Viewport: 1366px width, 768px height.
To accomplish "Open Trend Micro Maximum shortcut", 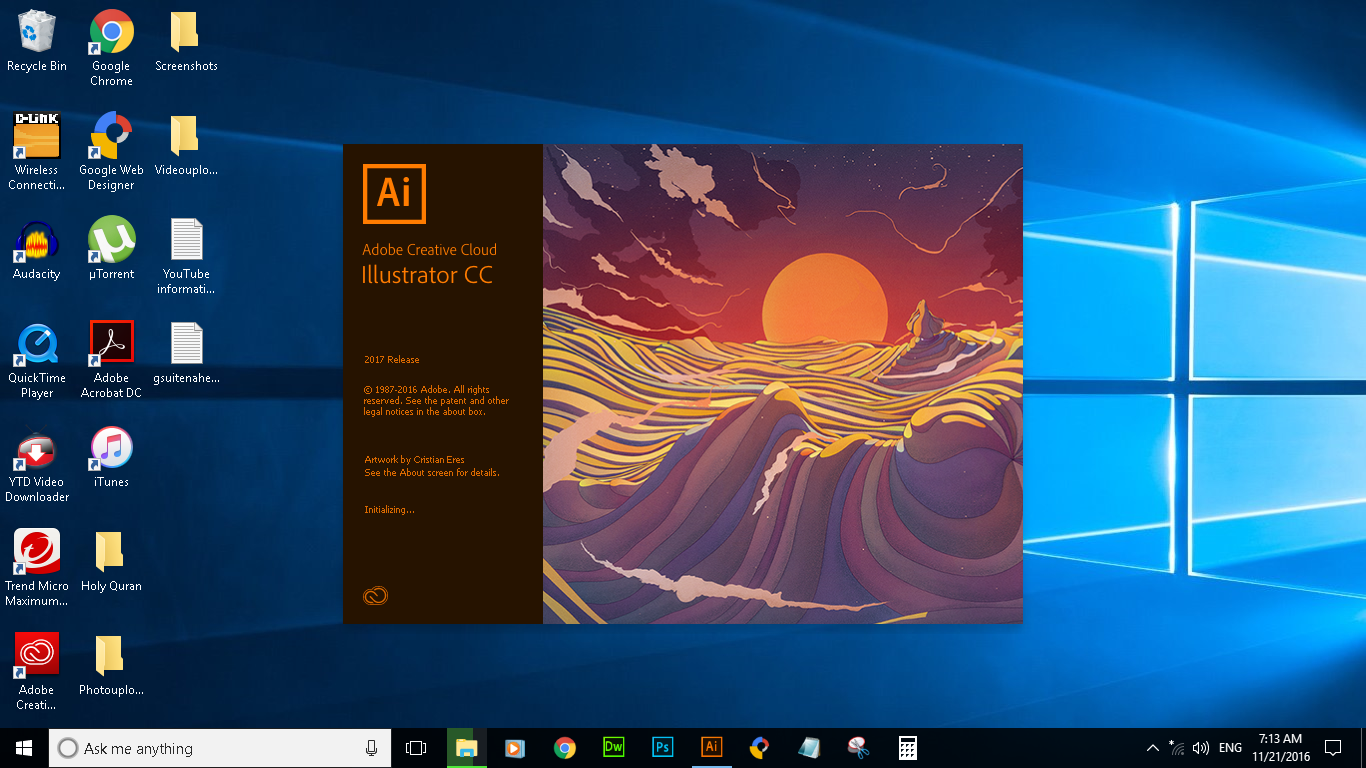I will point(37,568).
